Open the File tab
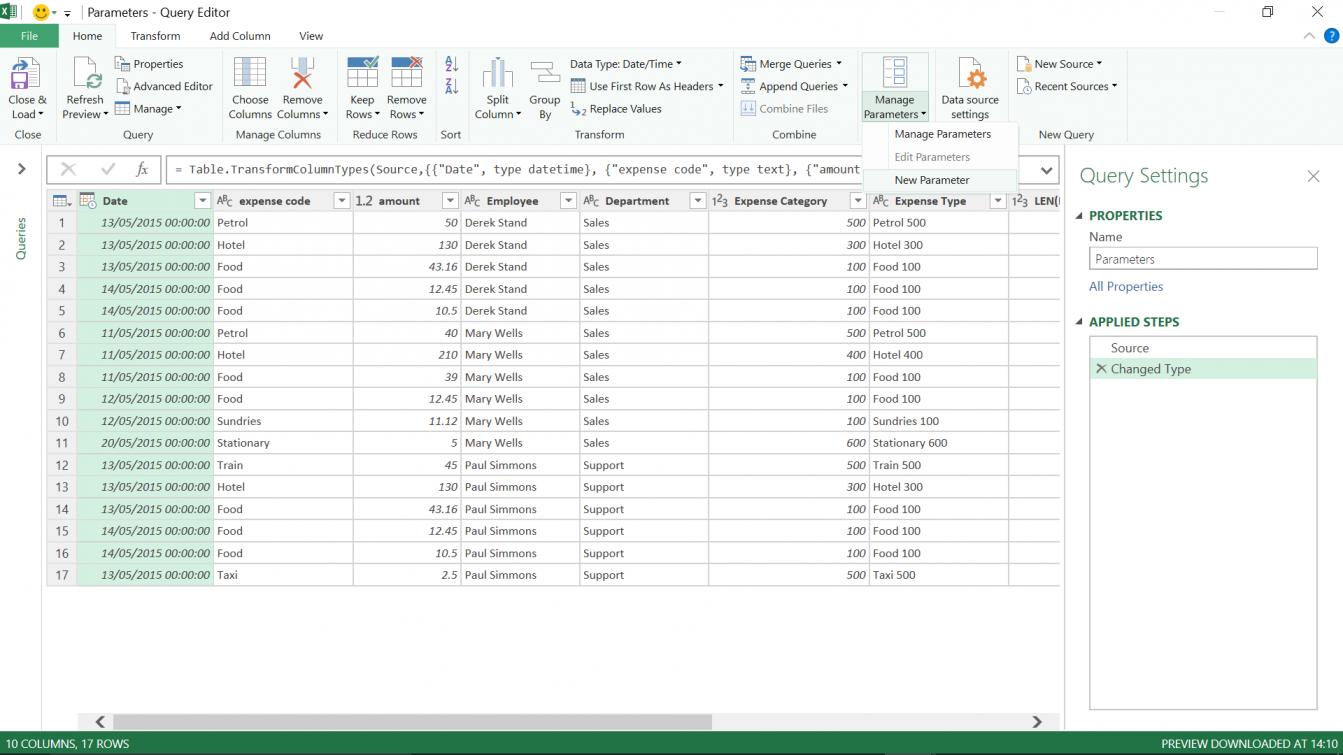Screen dimensions: 1343x755 (29, 36)
